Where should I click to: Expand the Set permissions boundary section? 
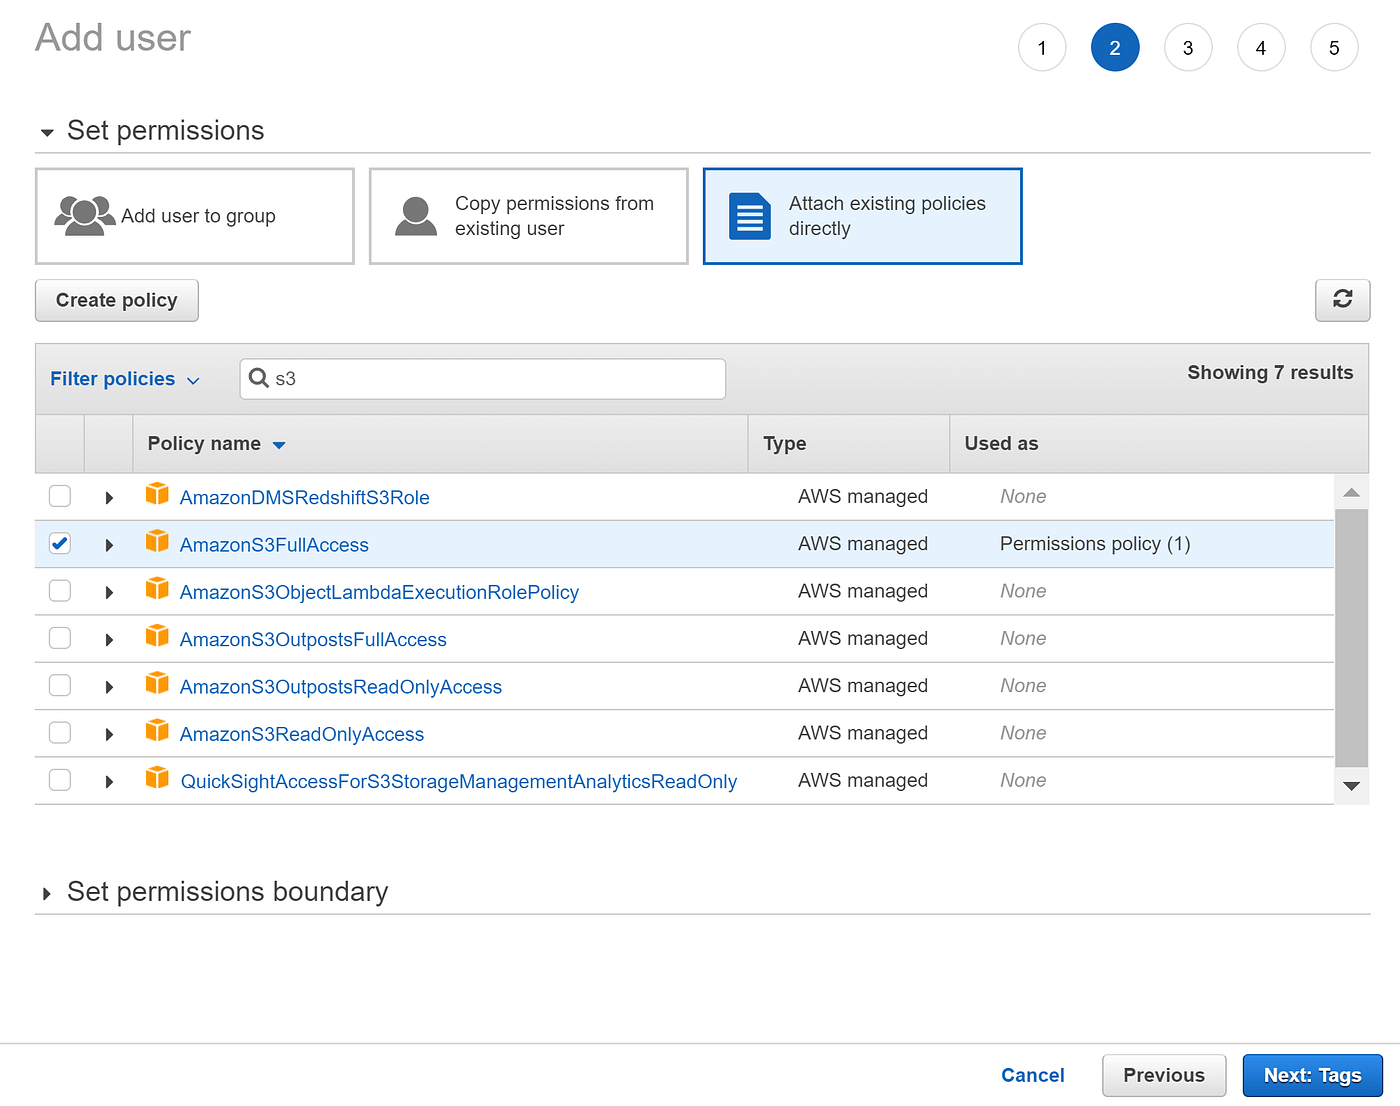(46, 892)
